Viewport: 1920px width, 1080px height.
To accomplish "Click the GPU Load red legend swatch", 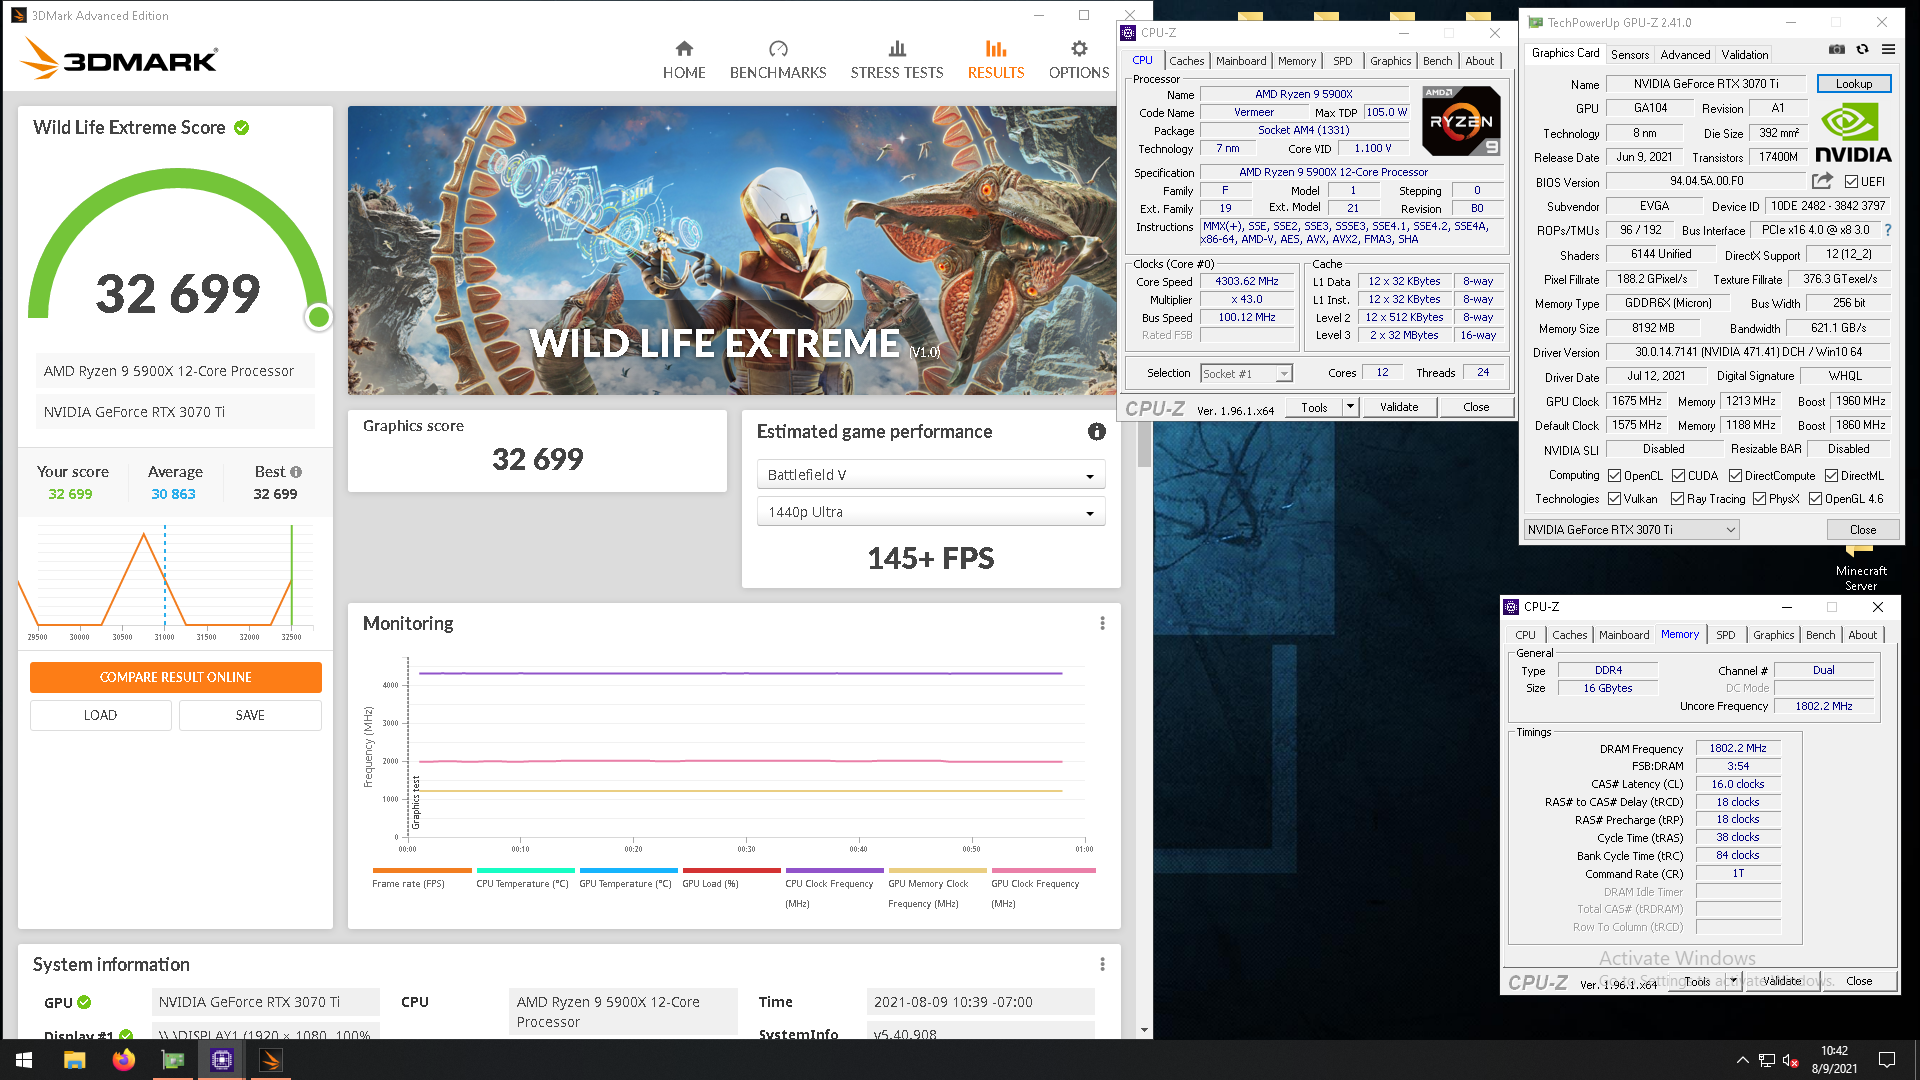I will [731, 871].
